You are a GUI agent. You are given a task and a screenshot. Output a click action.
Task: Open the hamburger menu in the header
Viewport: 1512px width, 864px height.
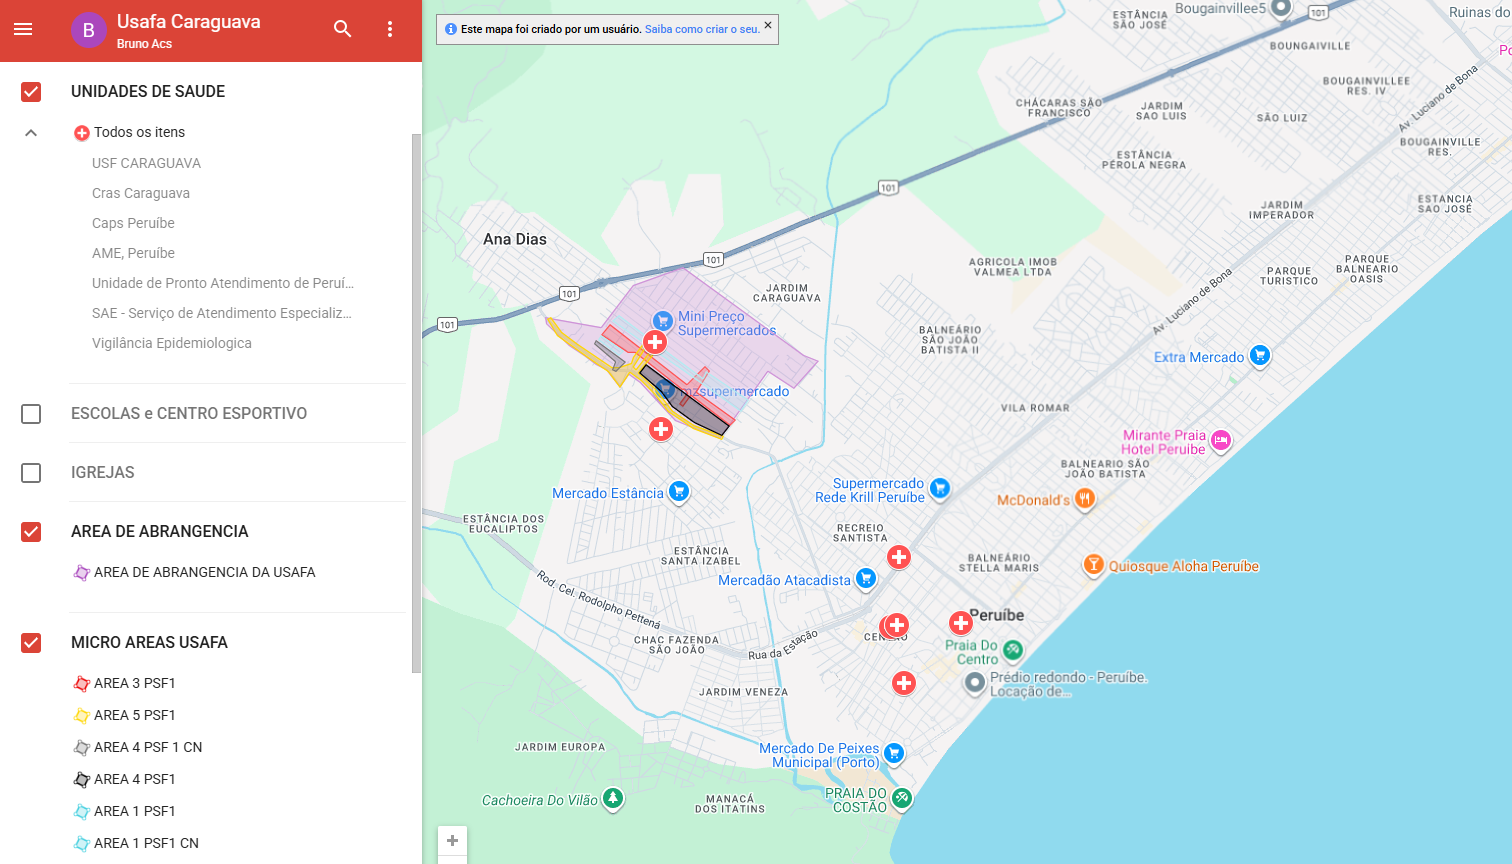coord(23,29)
